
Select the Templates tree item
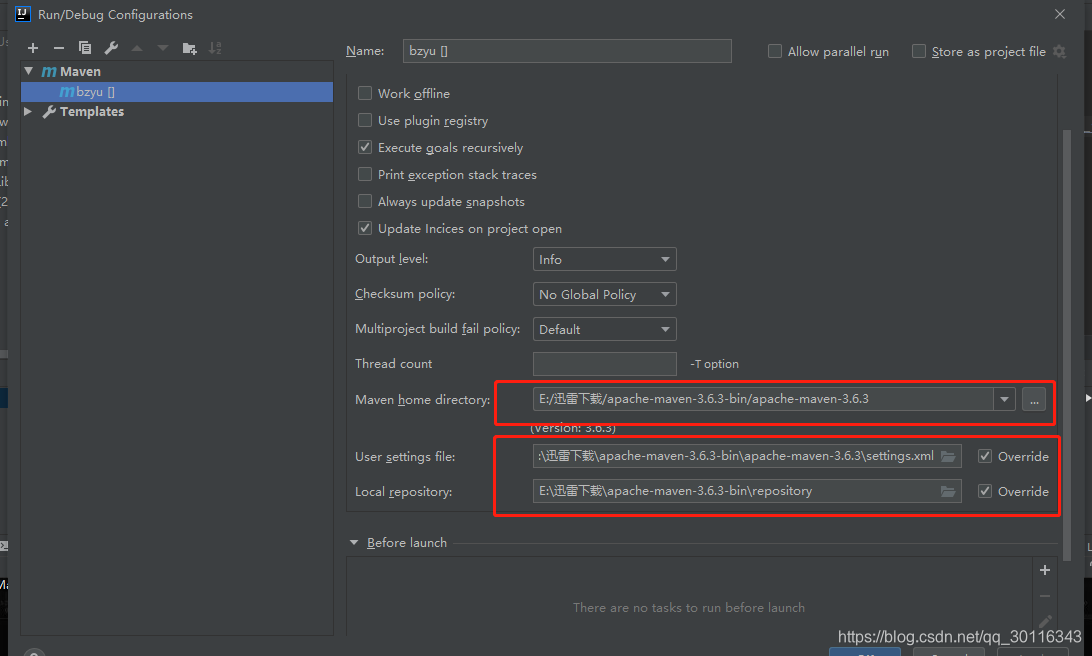[x=91, y=111]
